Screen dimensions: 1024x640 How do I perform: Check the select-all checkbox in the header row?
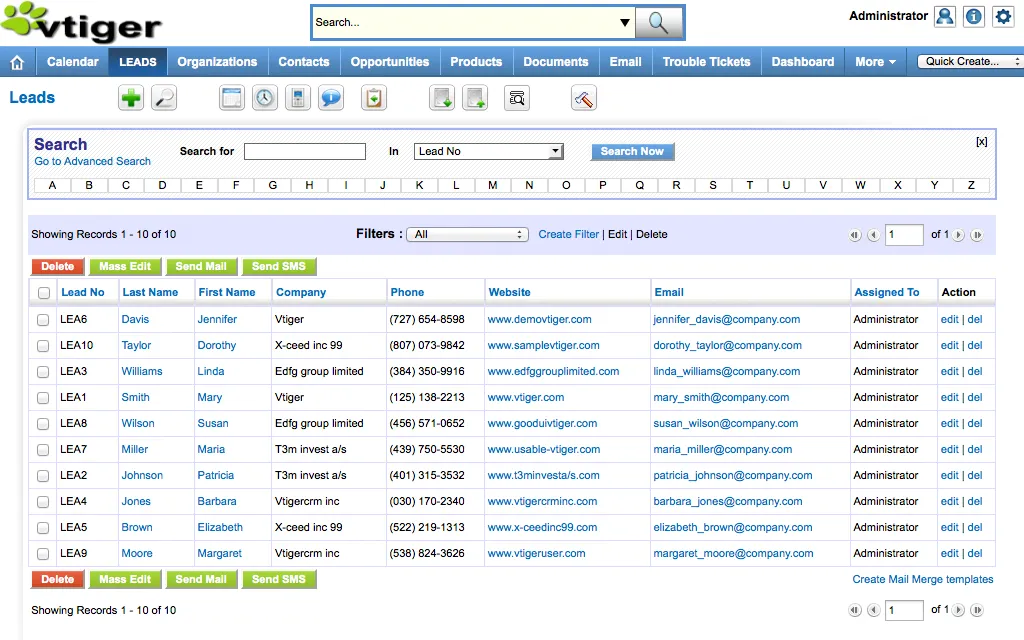coord(43,292)
